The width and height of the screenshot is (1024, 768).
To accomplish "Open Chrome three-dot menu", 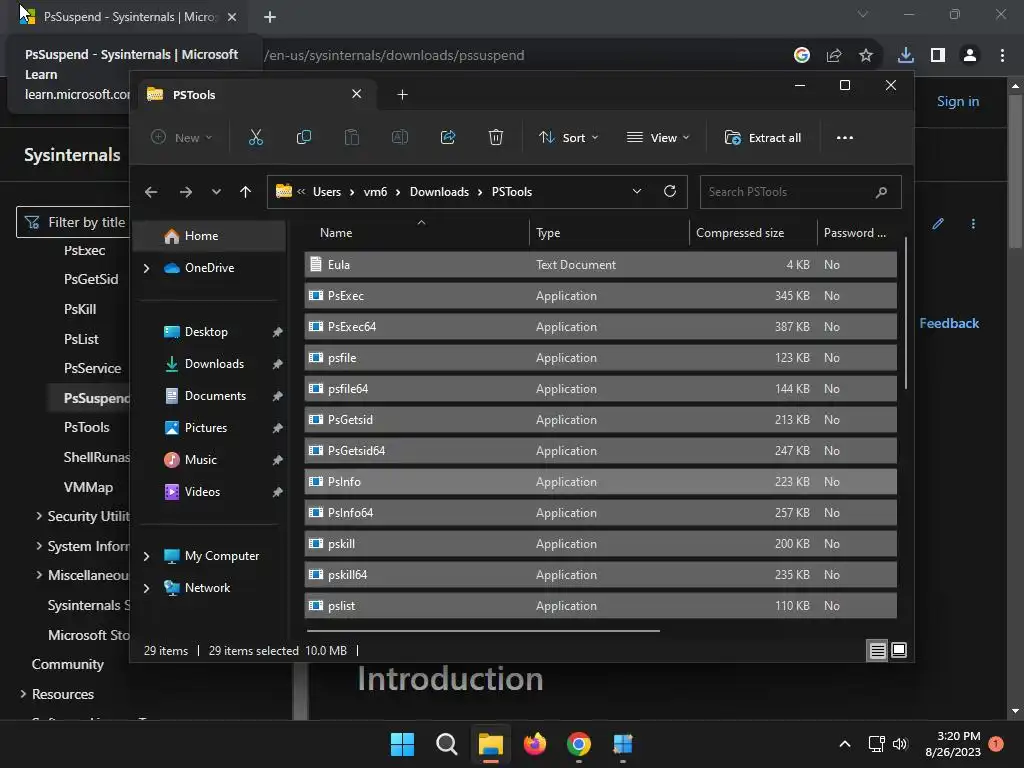I will click(1002, 56).
